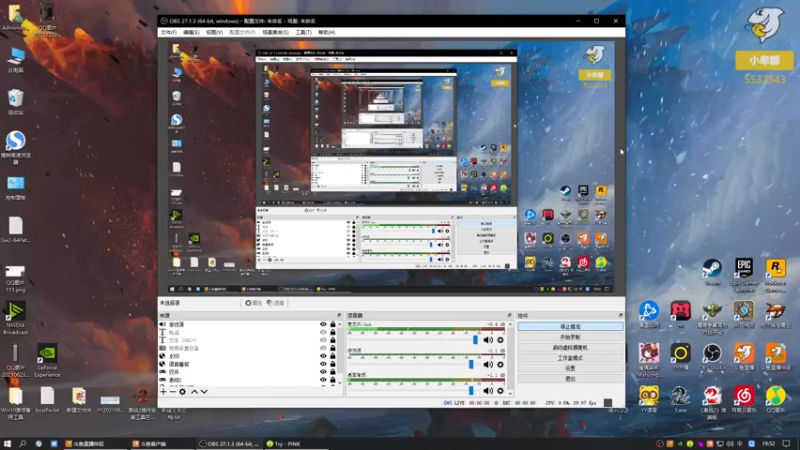Viewport: 800px width, 450px height.
Task: Mute the middle mixer channel speaker icon
Action: click(488, 365)
